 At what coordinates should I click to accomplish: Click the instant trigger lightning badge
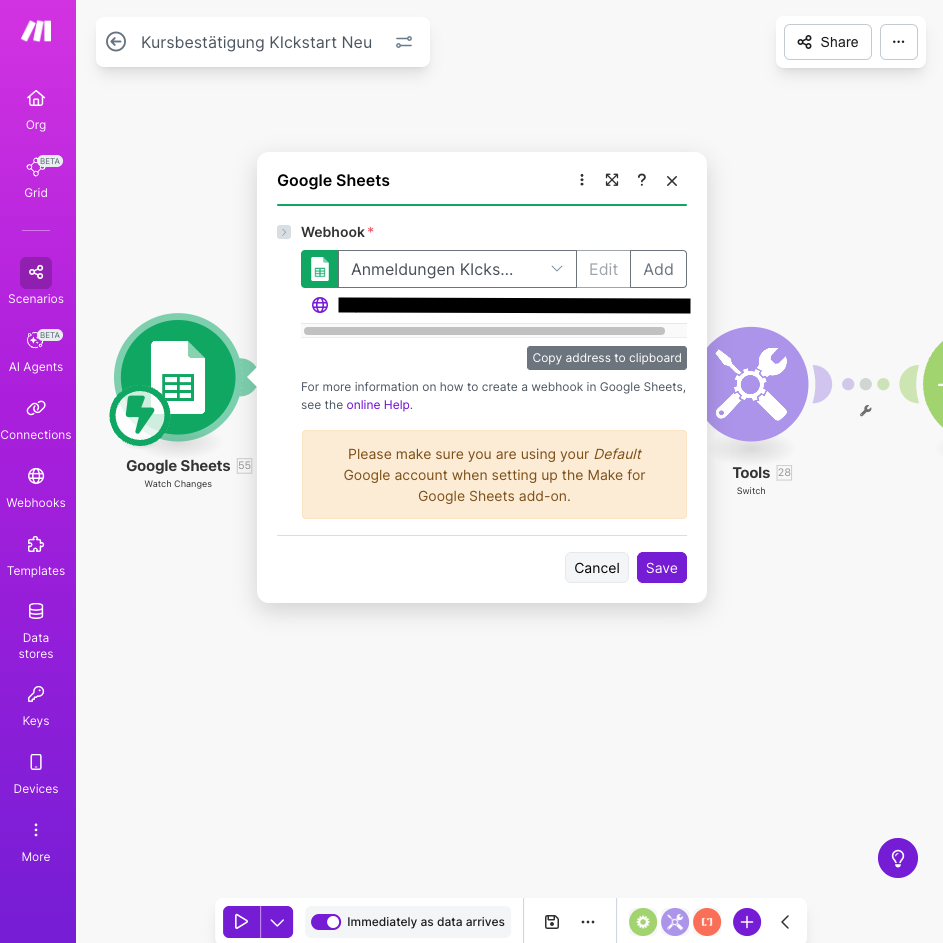140,415
